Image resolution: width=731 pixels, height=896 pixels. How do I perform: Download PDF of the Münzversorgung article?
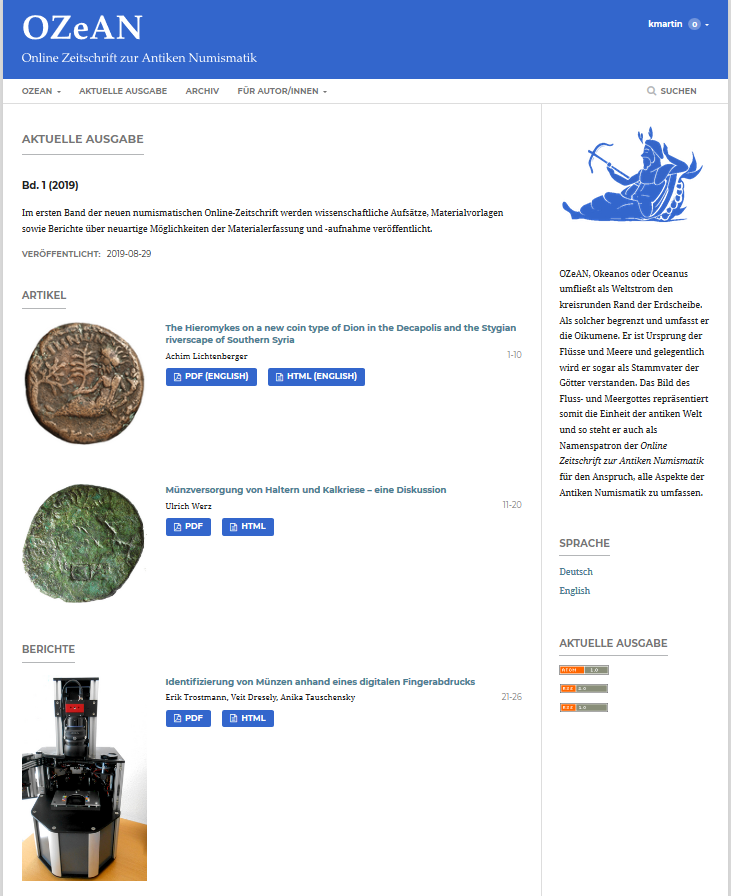[x=188, y=527]
